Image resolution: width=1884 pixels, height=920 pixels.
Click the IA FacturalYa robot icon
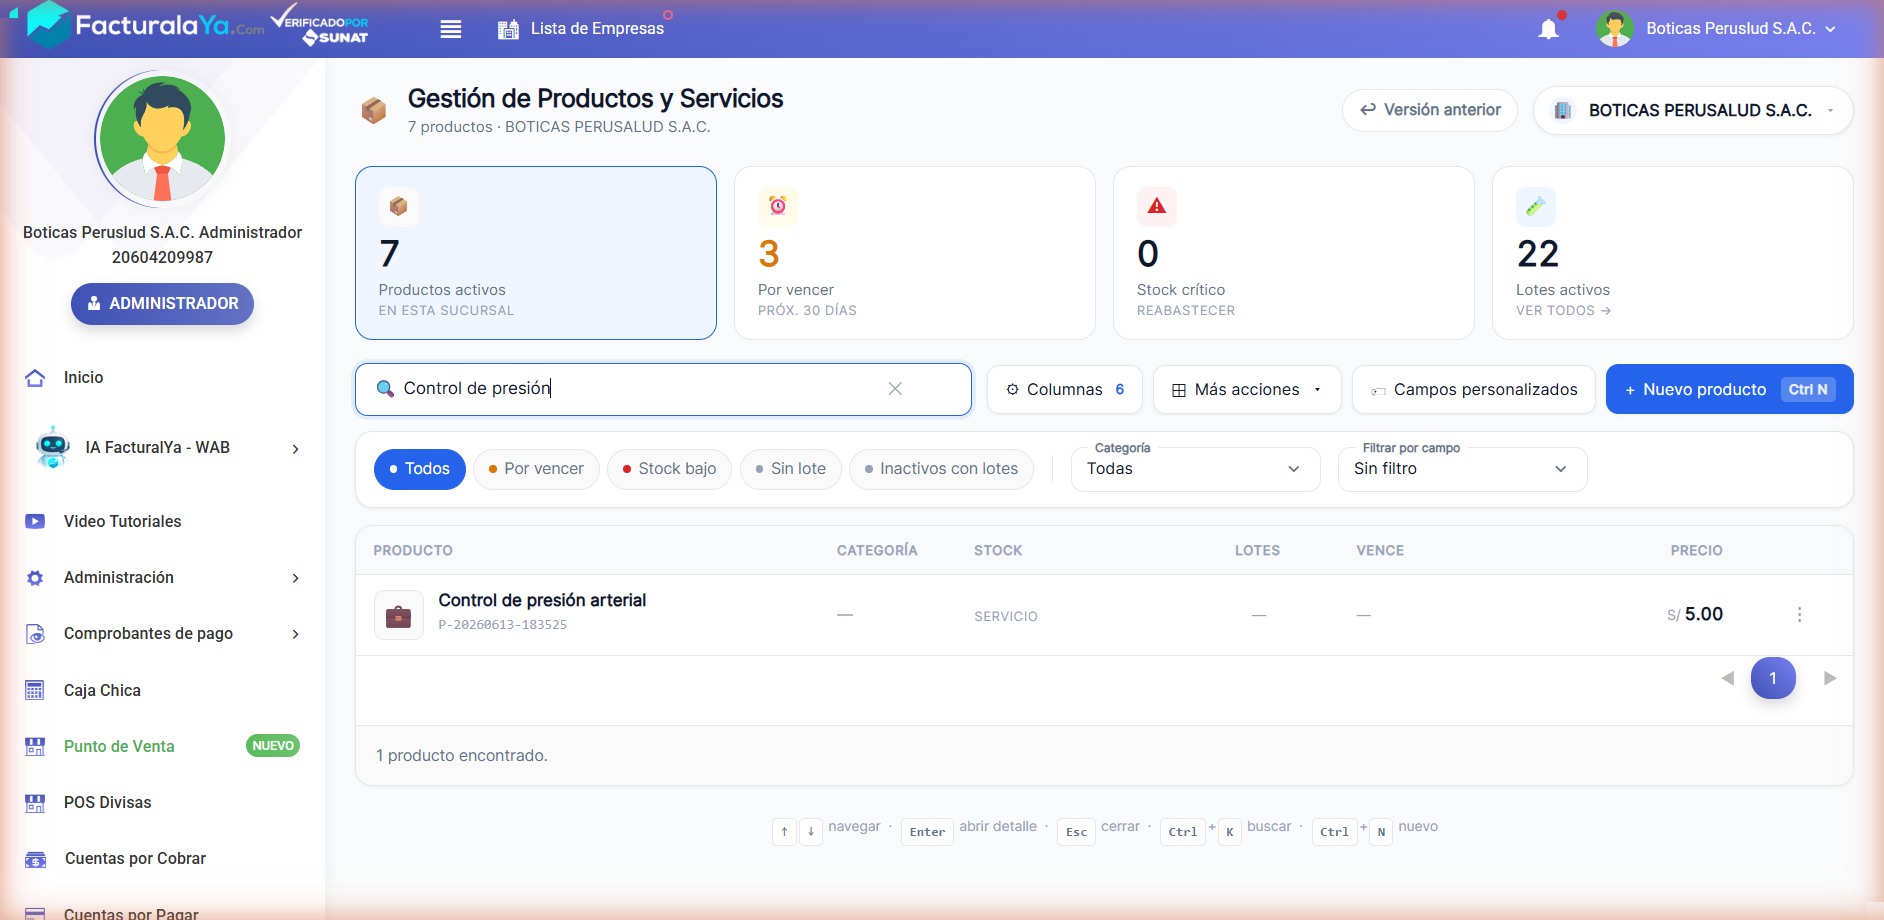click(53, 448)
